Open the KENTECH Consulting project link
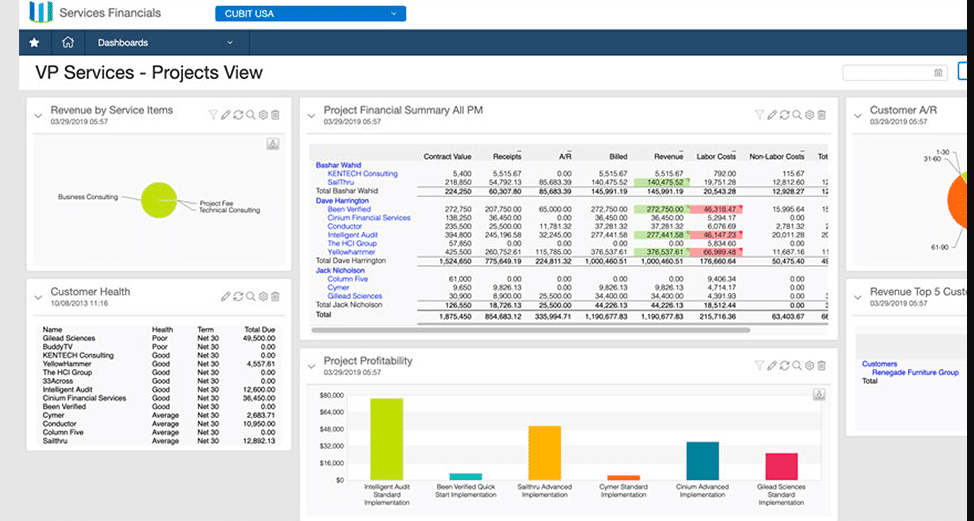 [x=362, y=174]
